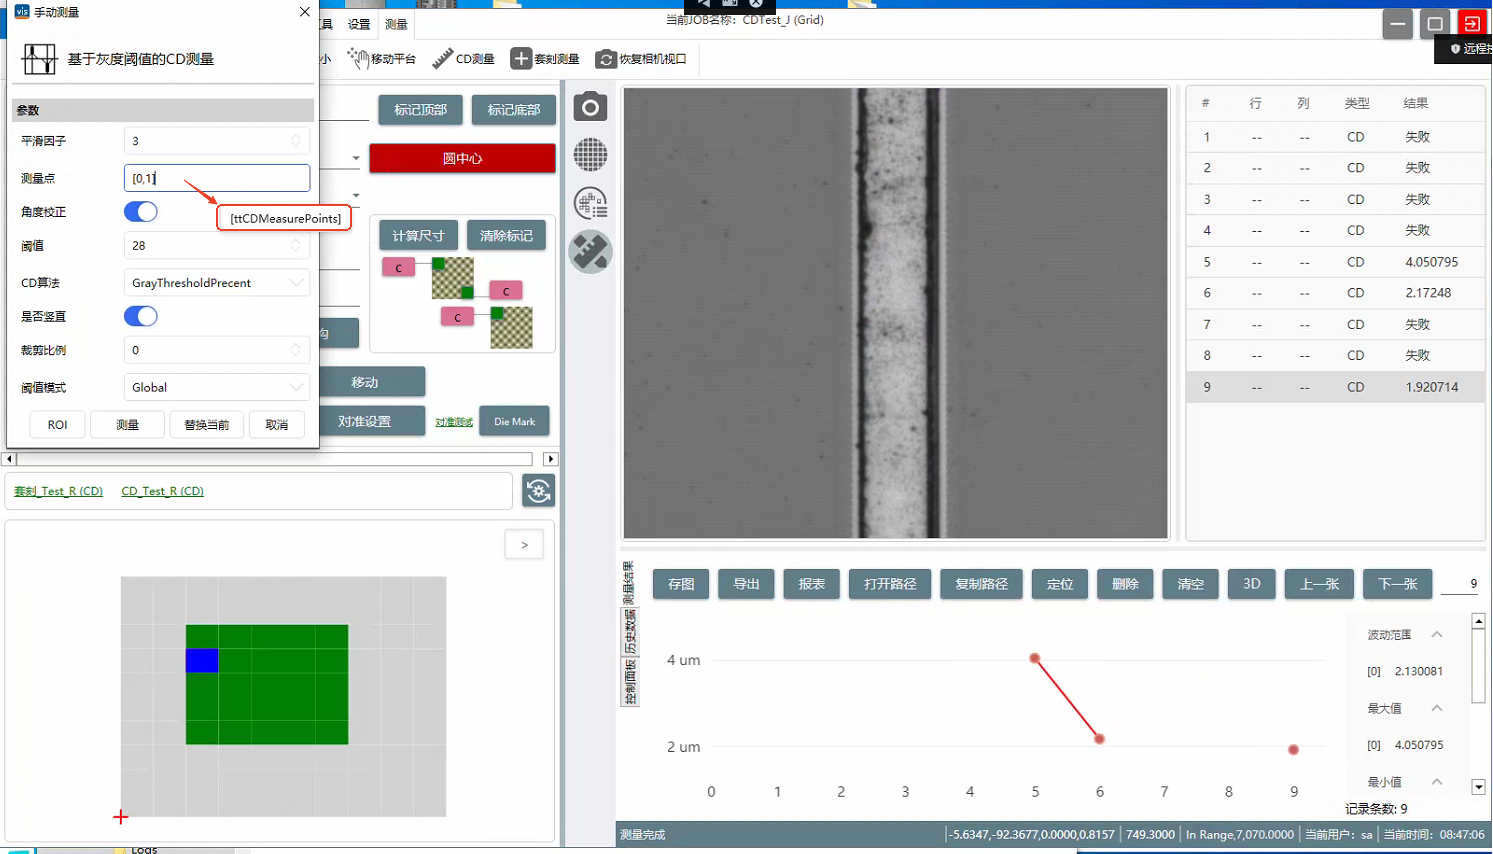
Task: Click the image index field showing 9
Action: coord(1460,584)
